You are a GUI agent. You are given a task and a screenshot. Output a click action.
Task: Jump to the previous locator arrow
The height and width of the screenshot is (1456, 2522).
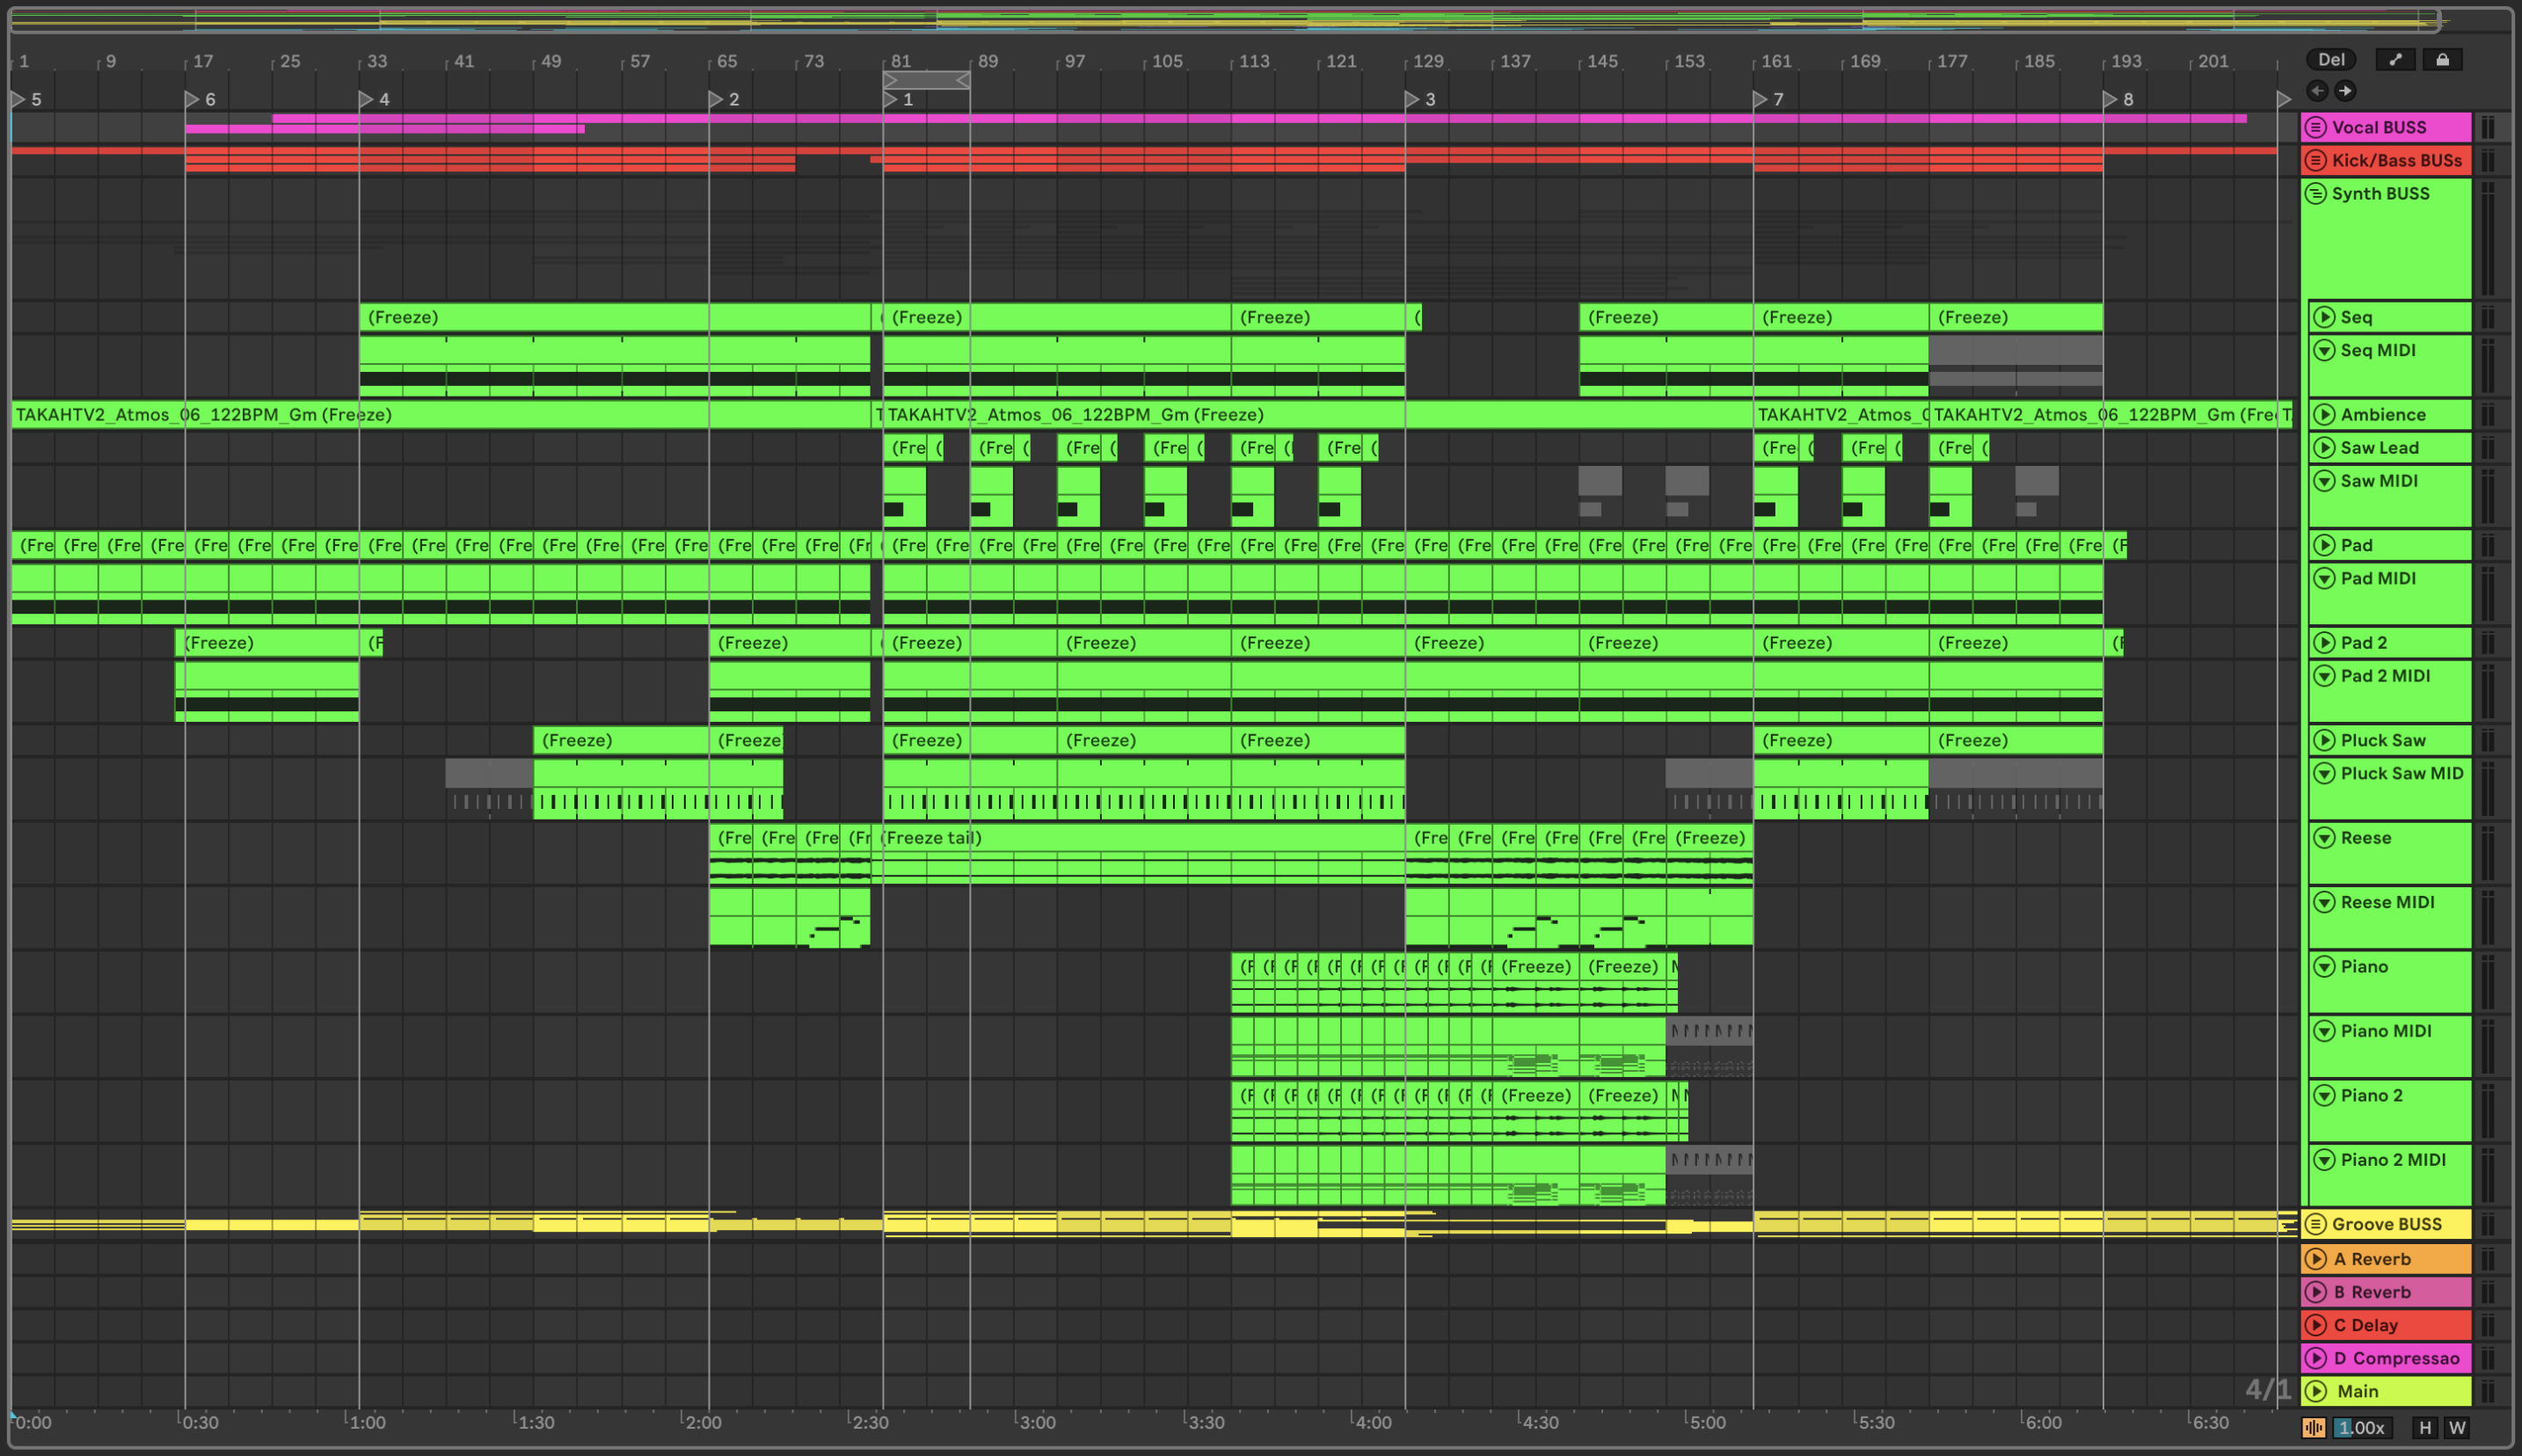[2316, 91]
